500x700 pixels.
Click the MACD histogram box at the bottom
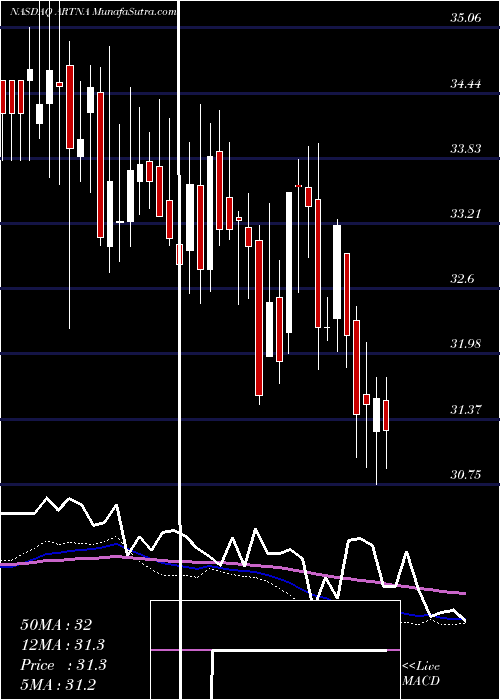tap(275, 650)
